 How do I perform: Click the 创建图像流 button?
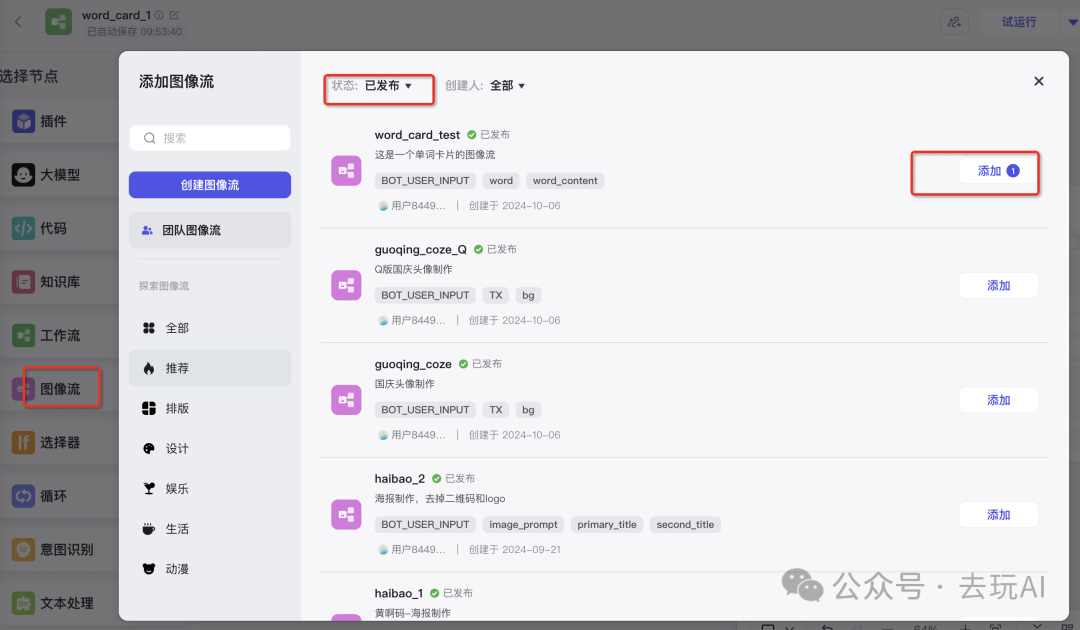209,185
